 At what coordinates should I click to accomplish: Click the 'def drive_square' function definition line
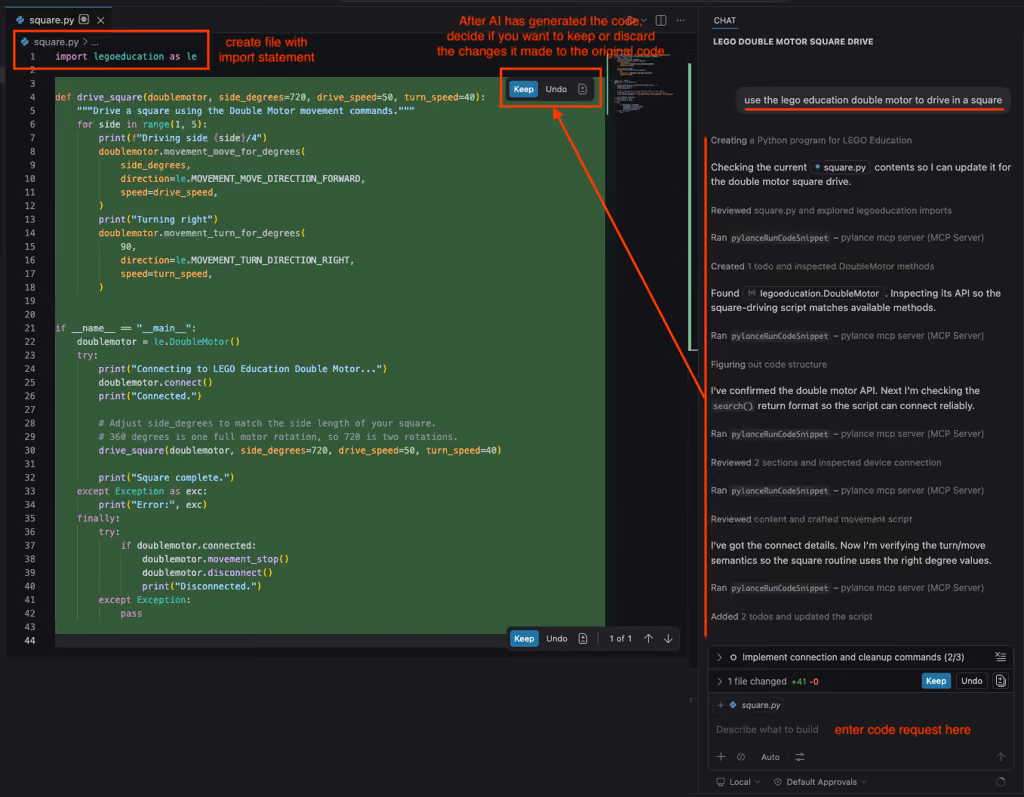click(x=270, y=97)
